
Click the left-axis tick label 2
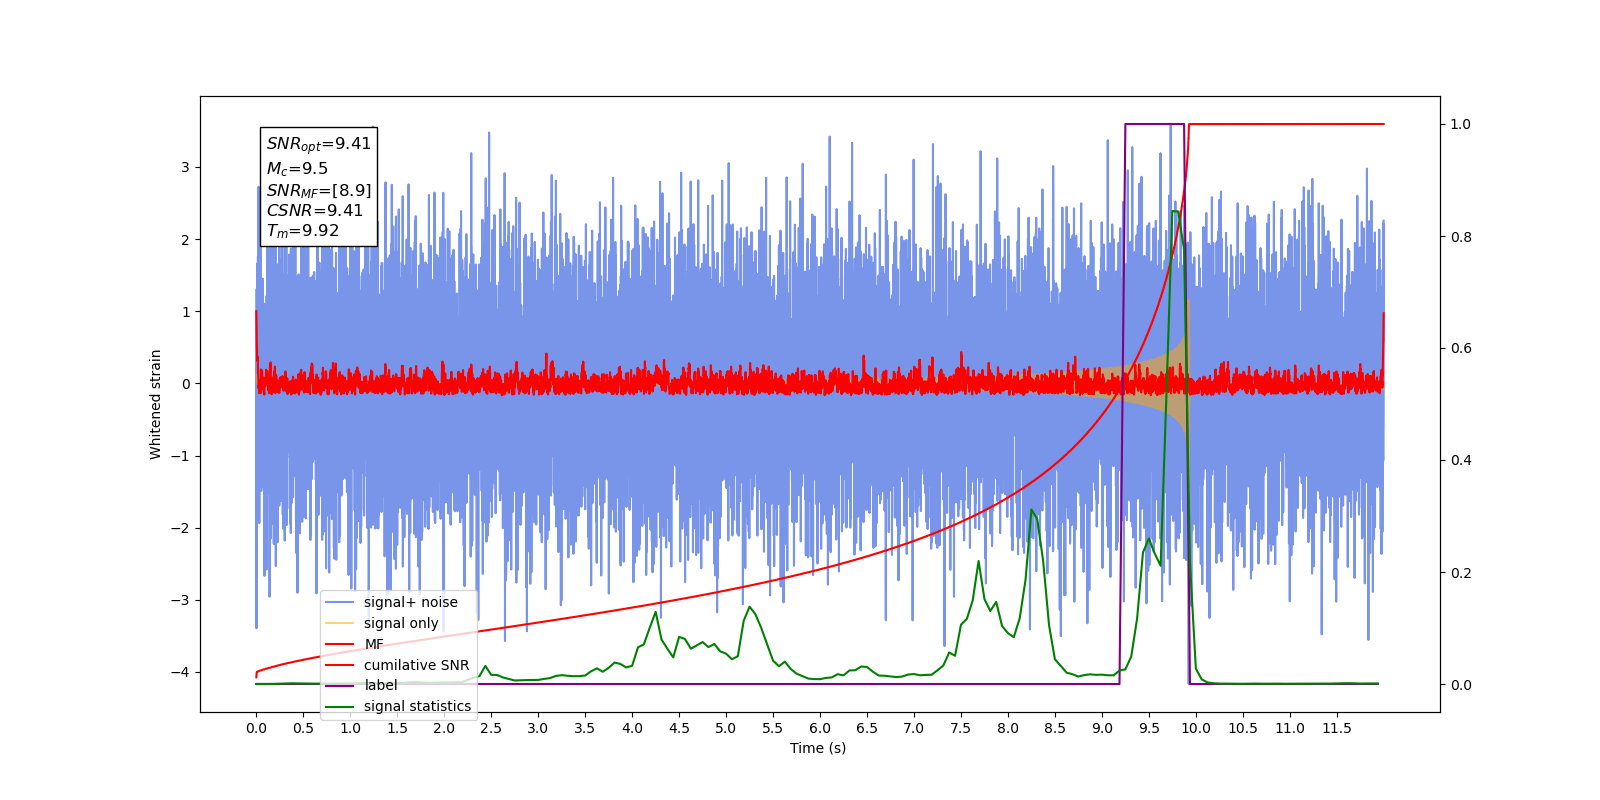pyautogui.click(x=185, y=240)
